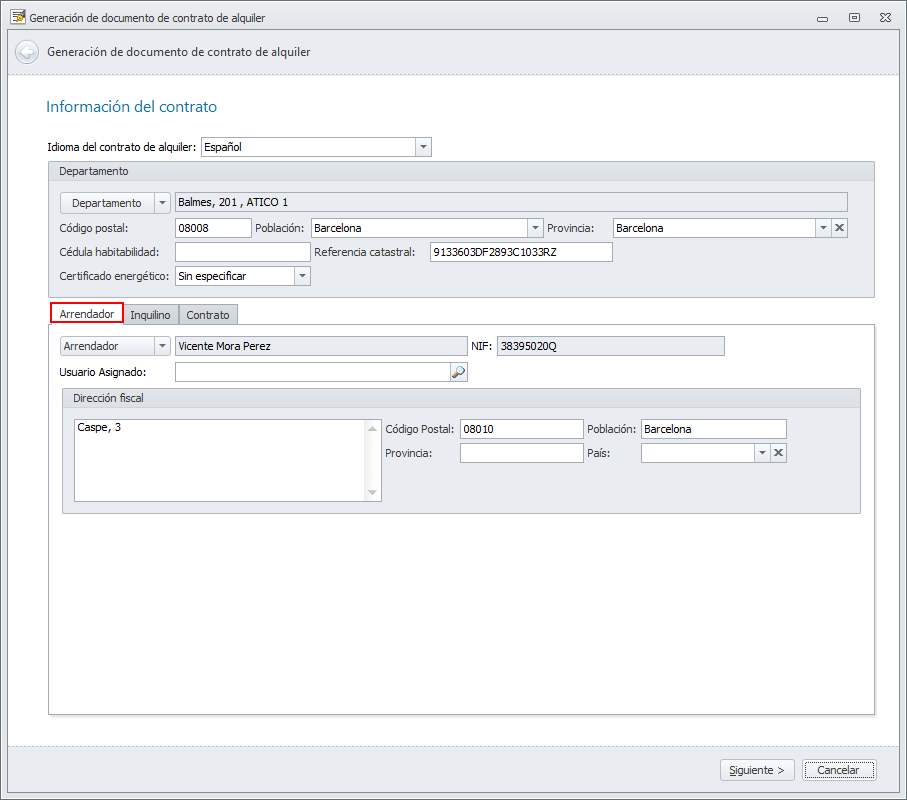907x800 pixels.
Task: Click the Cancelar button
Action: [839, 770]
